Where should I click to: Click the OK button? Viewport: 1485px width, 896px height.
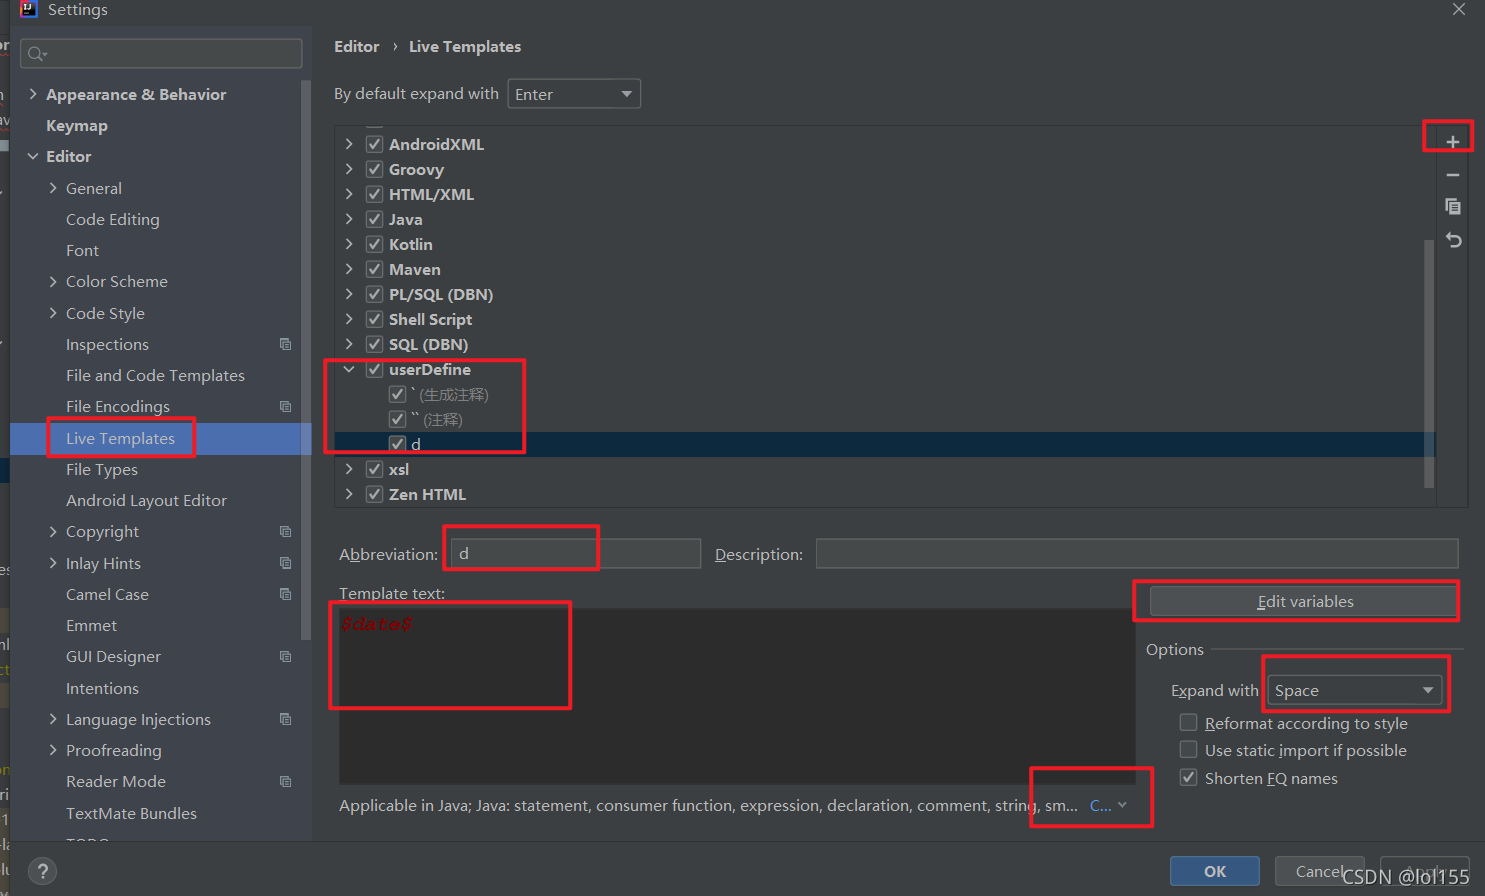pos(1214,871)
